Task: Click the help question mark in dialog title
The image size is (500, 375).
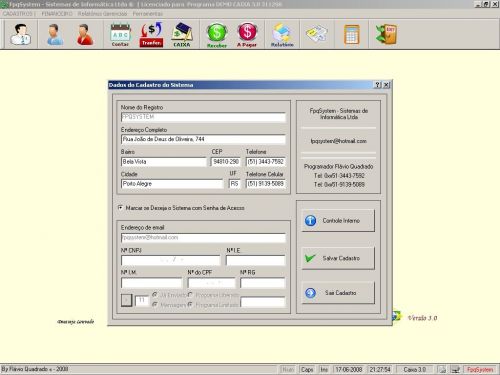Action: click(378, 85)
